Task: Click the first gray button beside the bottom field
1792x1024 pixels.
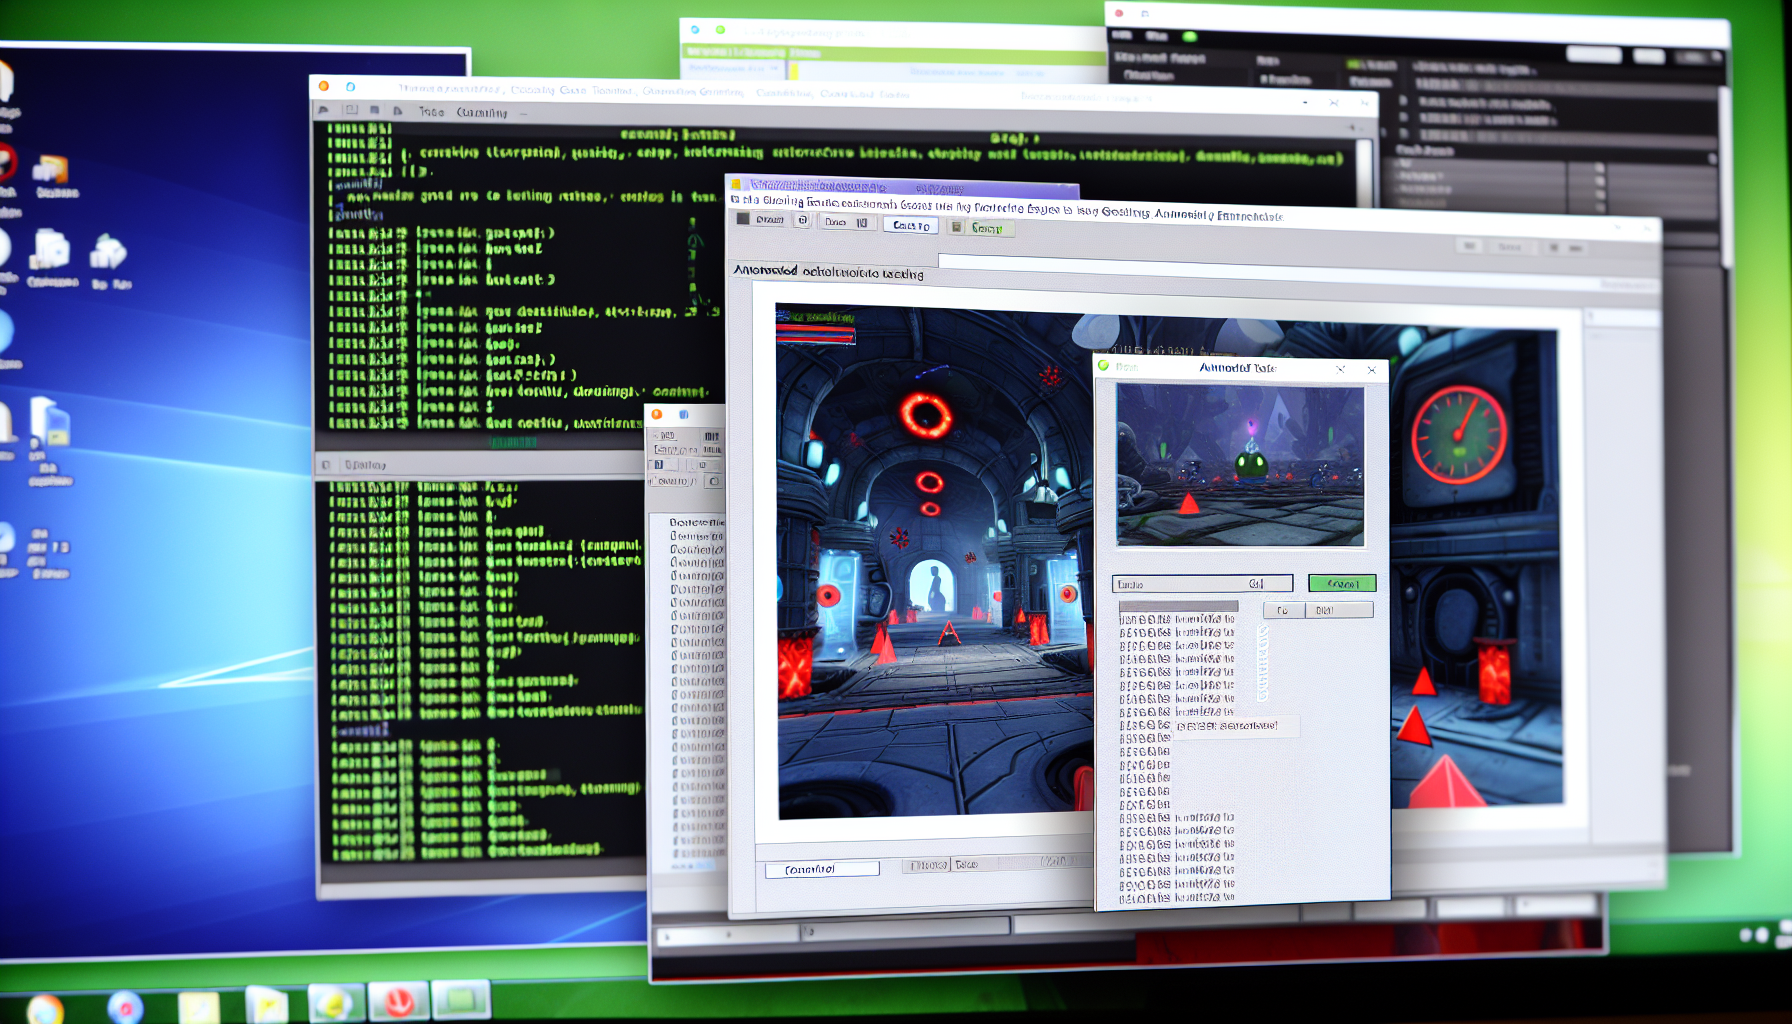Action: (x=926, y=865)
